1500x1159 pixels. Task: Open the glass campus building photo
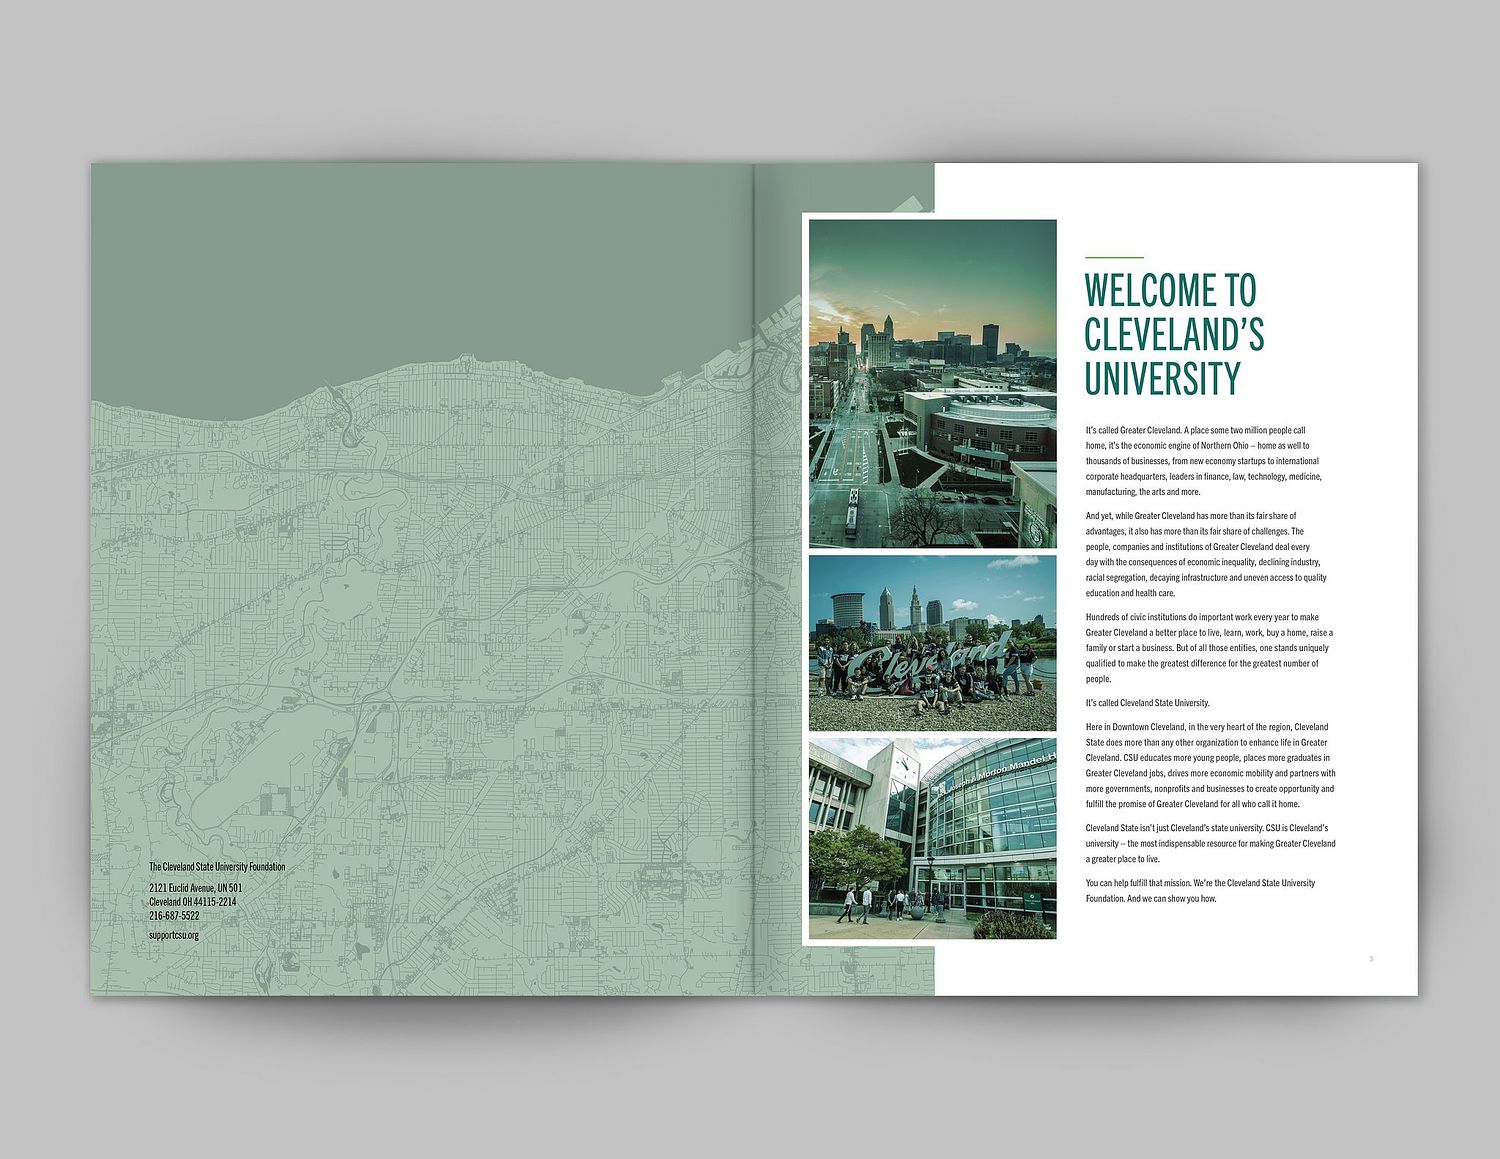[x=932, y=838]
